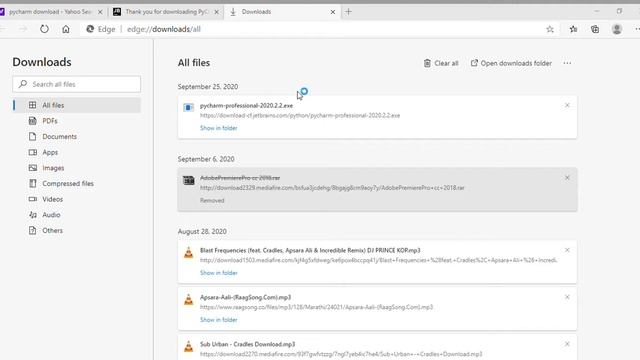Click the trash icon beside Clear all
The height and width of the screenshot is (360, 640).
click(x=427, y=63)
